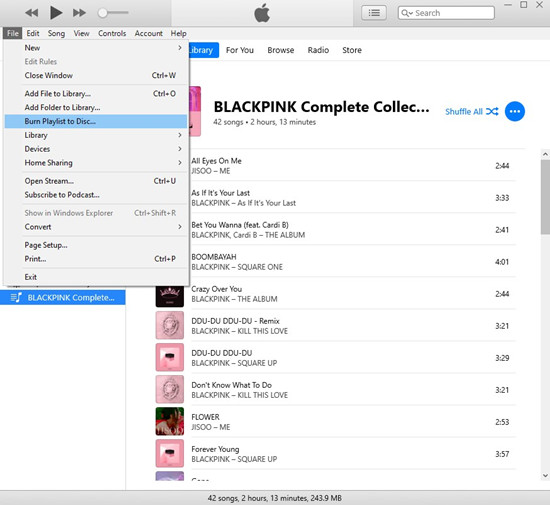Open the three-dots more options button
The height and width of the screenshot is (505, 550).
[x=515, y=112]
